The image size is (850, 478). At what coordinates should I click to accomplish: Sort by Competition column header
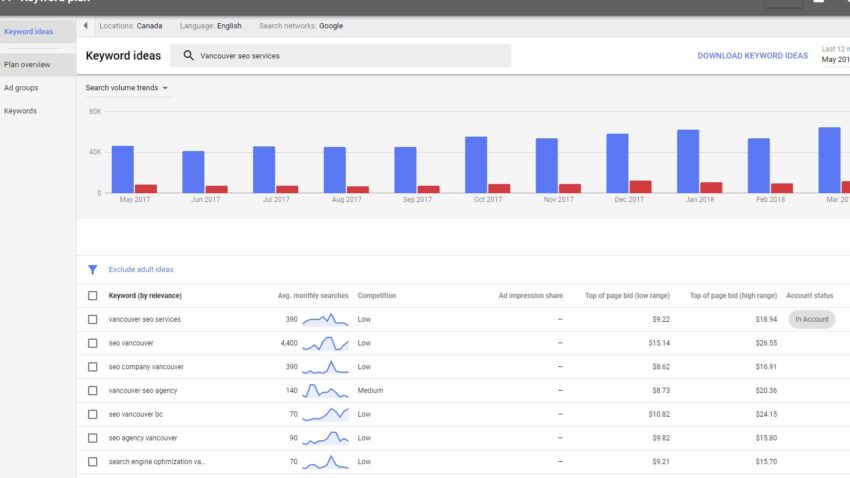pos(377,295)
